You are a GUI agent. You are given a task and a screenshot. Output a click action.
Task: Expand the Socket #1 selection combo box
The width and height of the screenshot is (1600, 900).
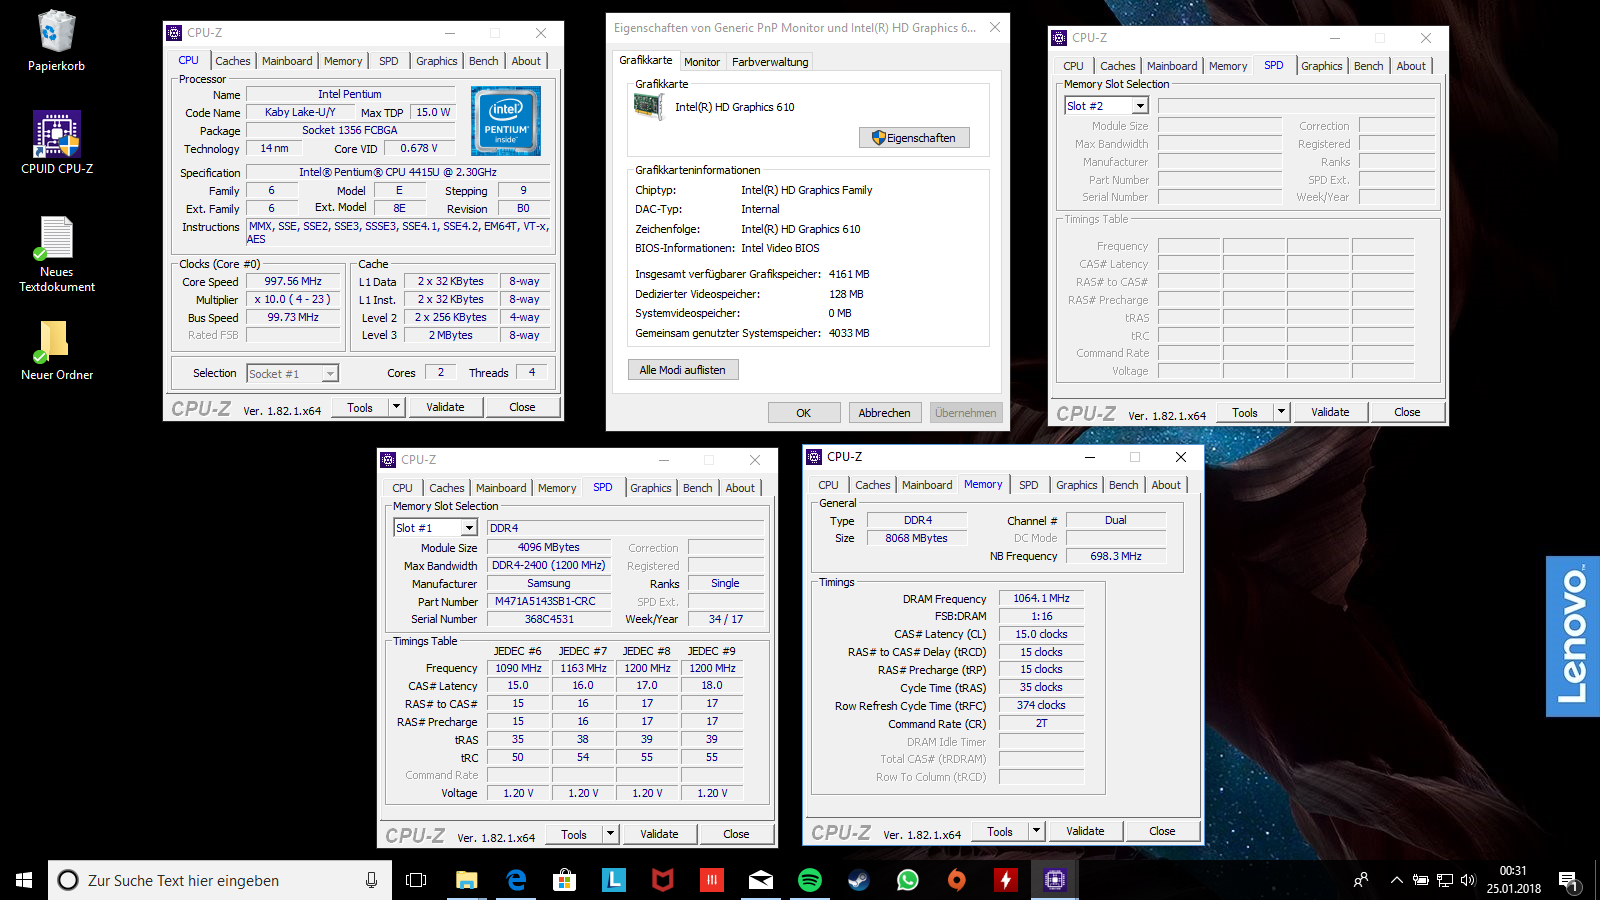330,373
